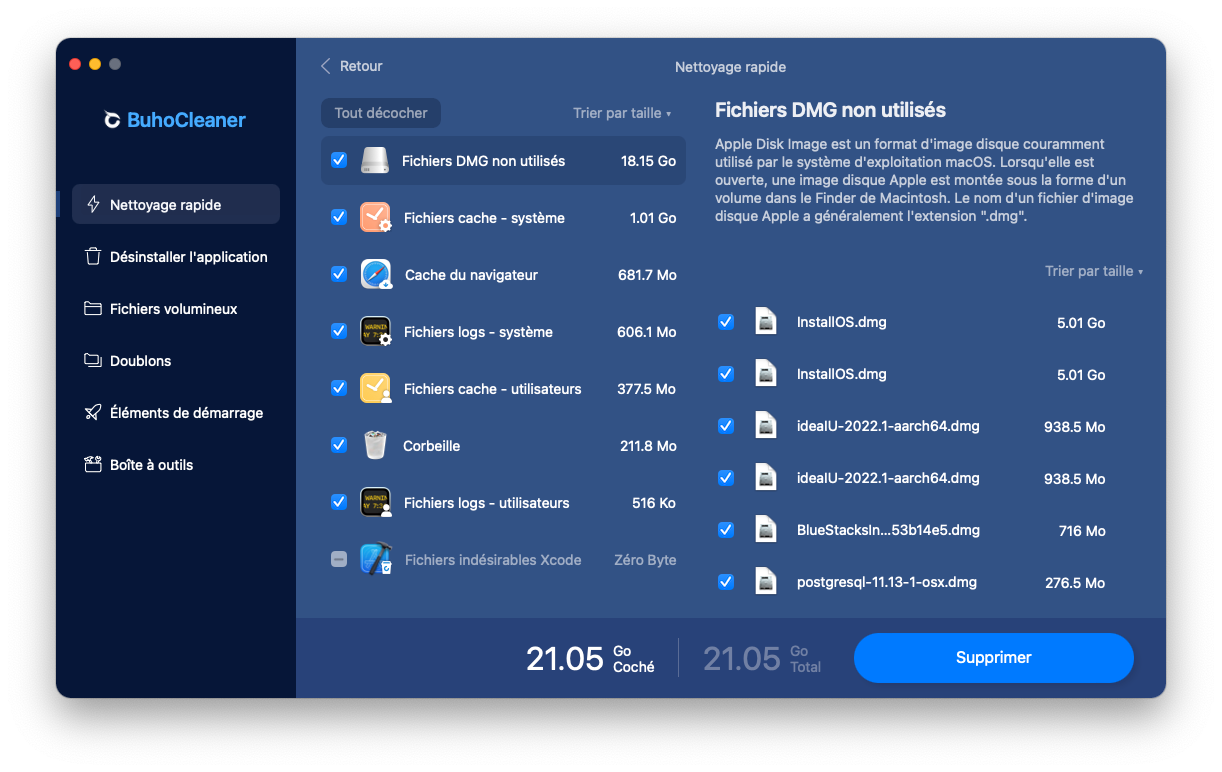1222x772 pixels.
Task: Select the Fichiers cache - système 1.01 Go size
Action: click(x=653, y=218)
